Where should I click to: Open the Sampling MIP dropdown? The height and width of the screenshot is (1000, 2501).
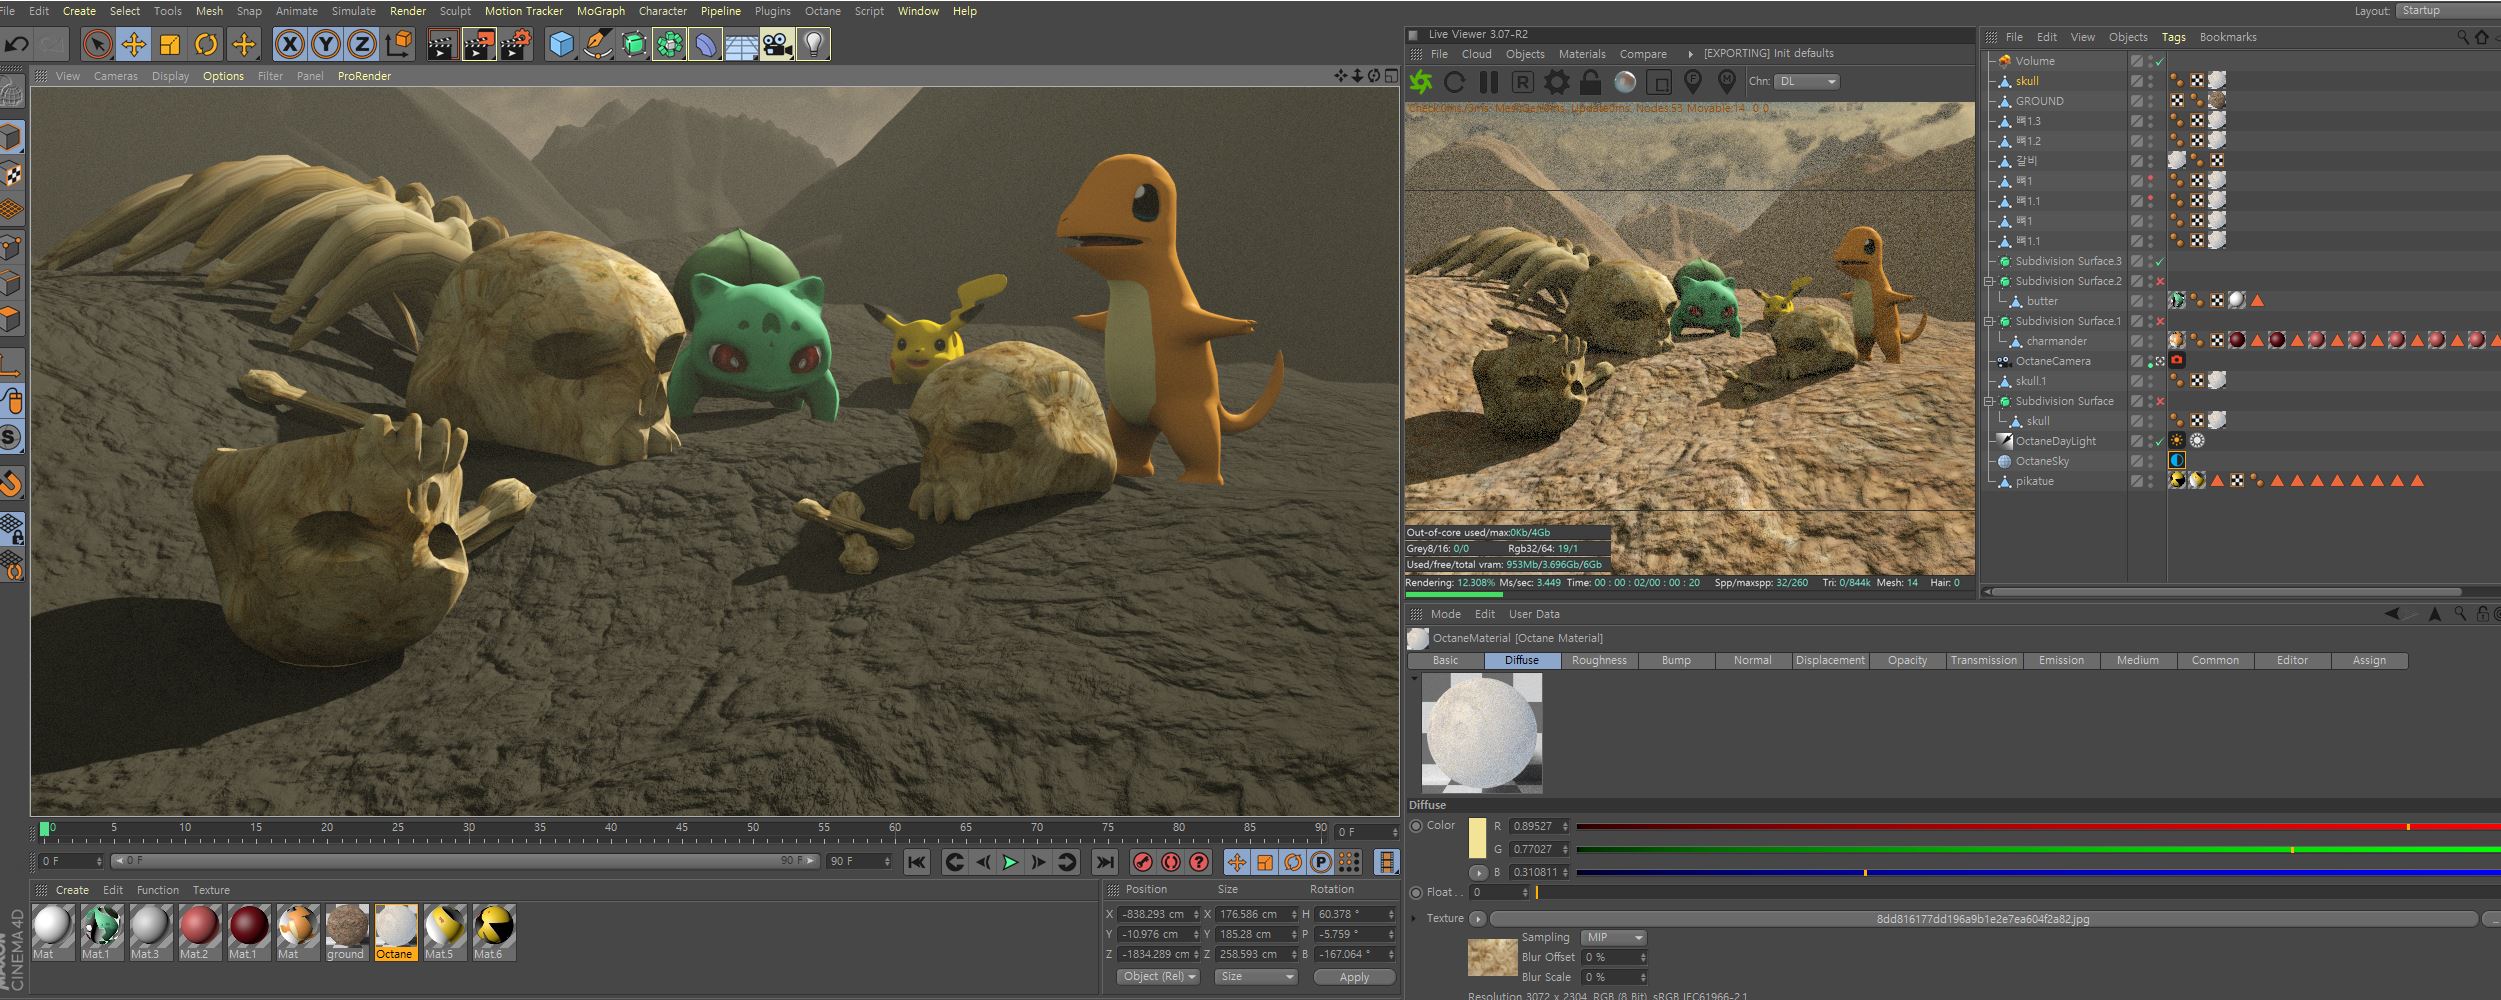click(1613, 938)
